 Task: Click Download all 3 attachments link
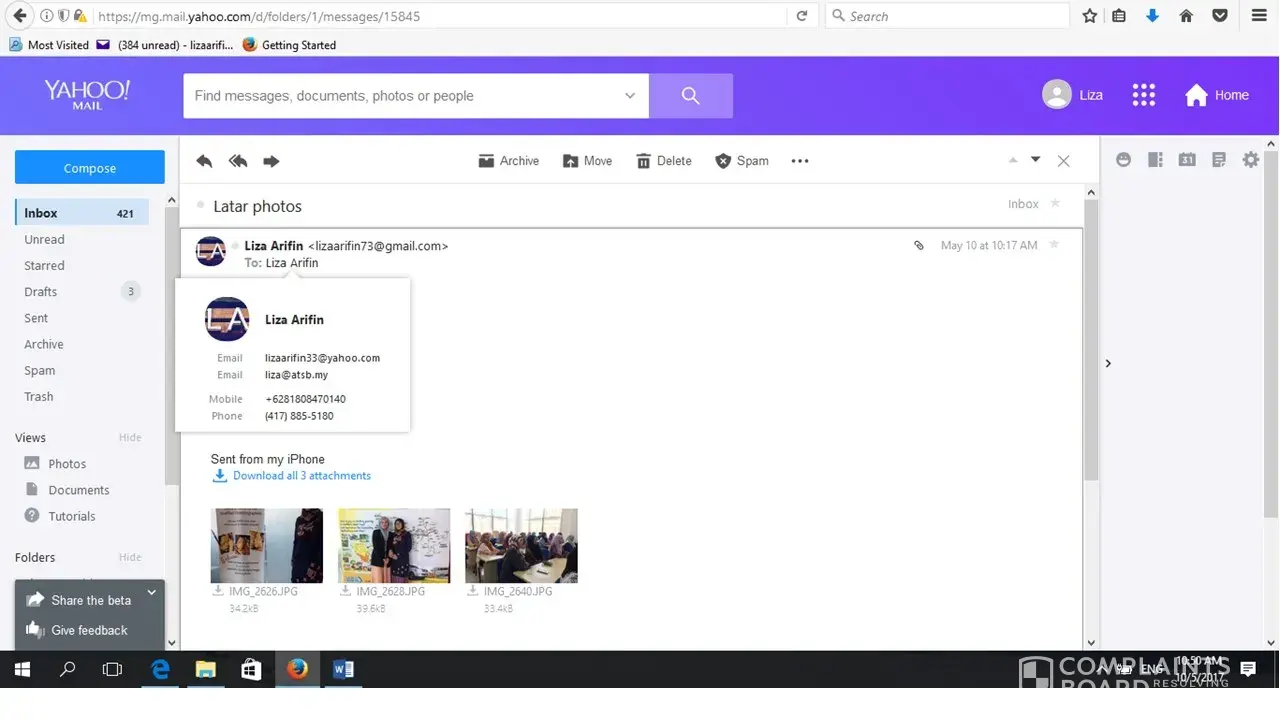click(301, 476)
